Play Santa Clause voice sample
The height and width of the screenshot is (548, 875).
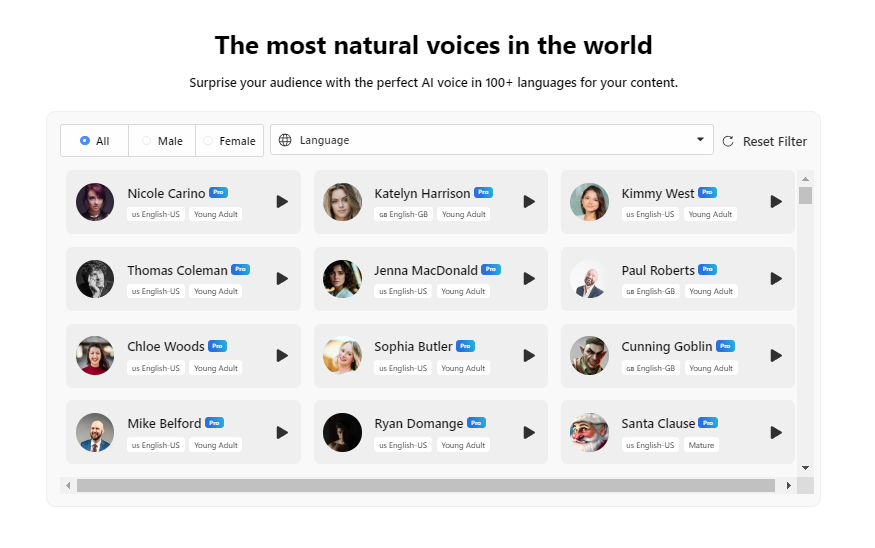pos(776,432)
